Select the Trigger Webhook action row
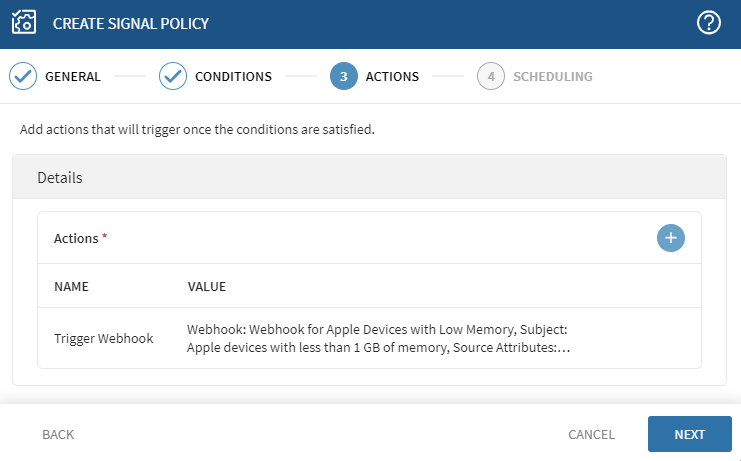Image resolution: width=741 pixels, height=461 pixels. [x=104, y=338]
